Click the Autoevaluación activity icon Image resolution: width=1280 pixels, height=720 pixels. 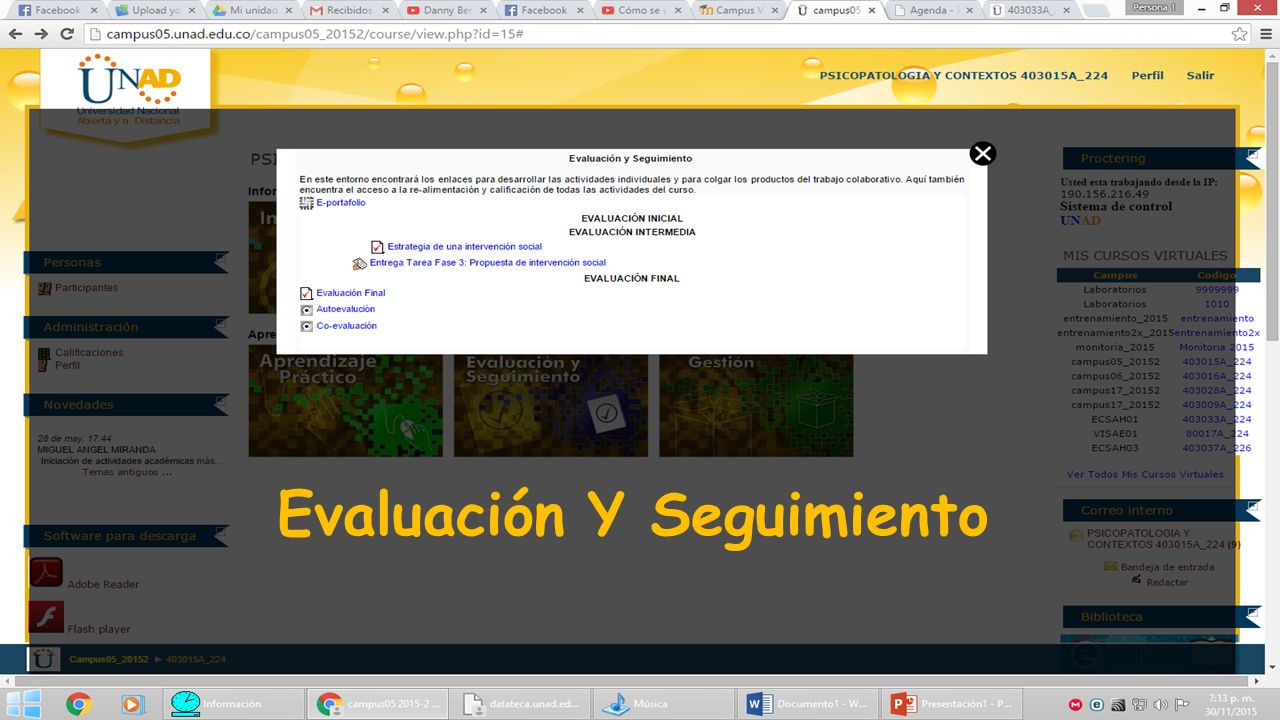pos(306,310)
